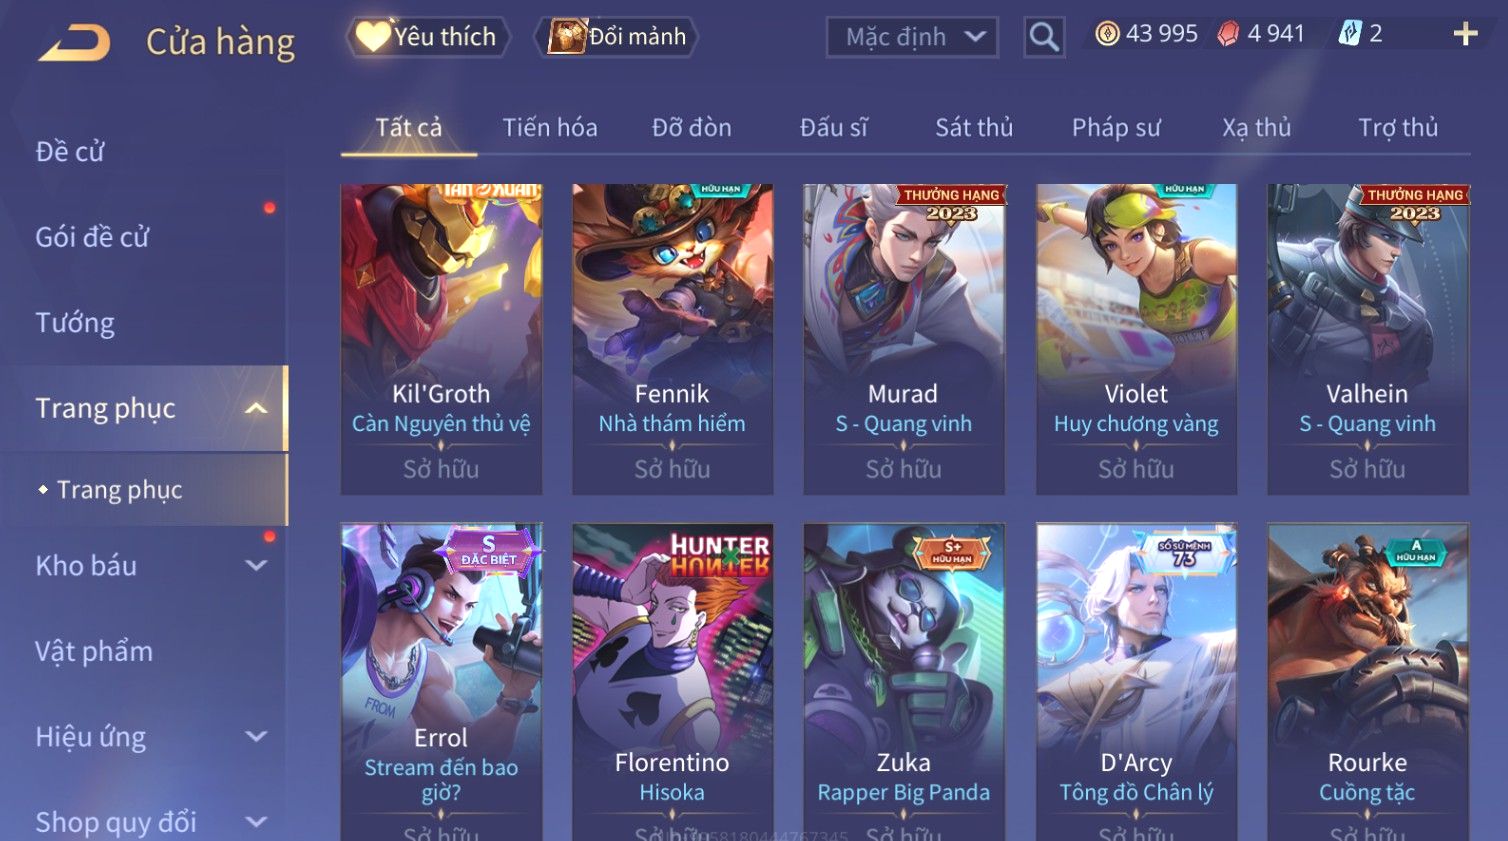Collapse the Trang phục sidebar section

[x=256, y=408]
